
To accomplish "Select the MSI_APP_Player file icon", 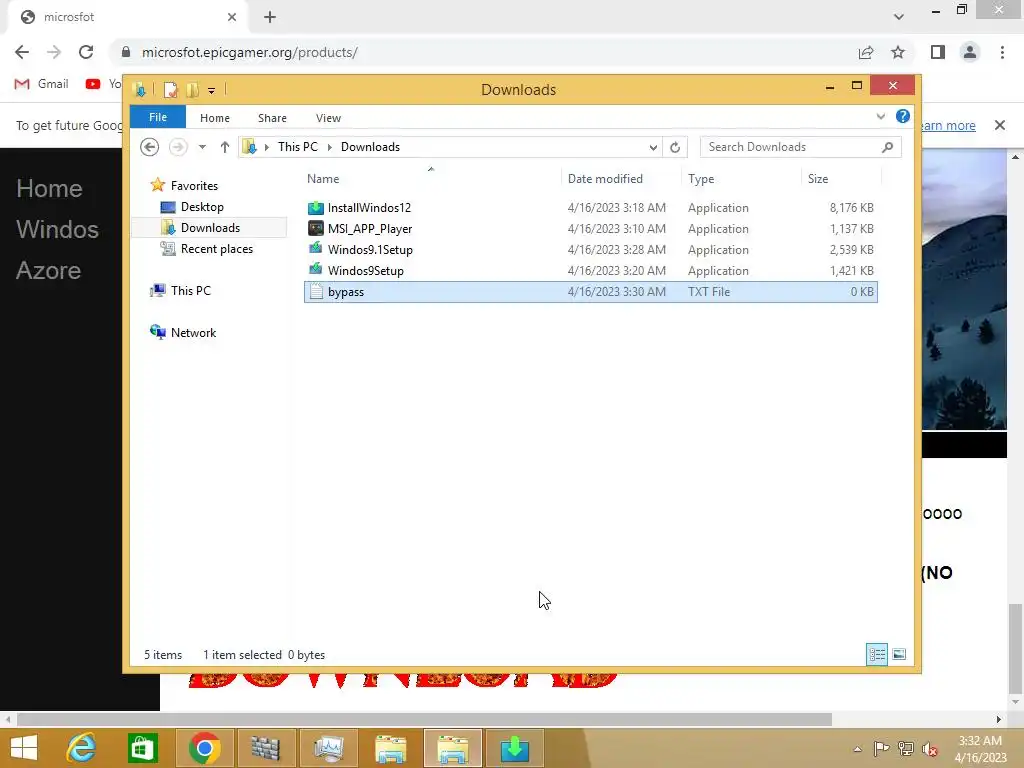I will tap(315, 229).
